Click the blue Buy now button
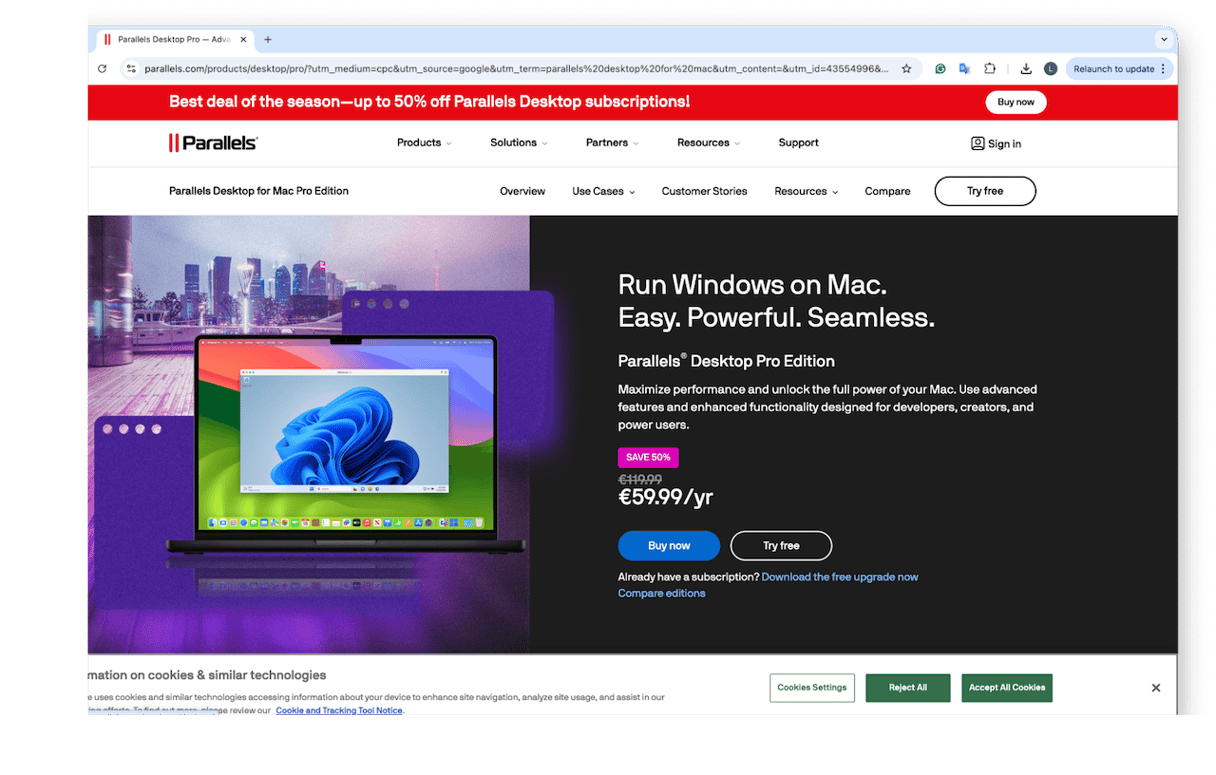The image size is (1216, 775). point(668,546)
